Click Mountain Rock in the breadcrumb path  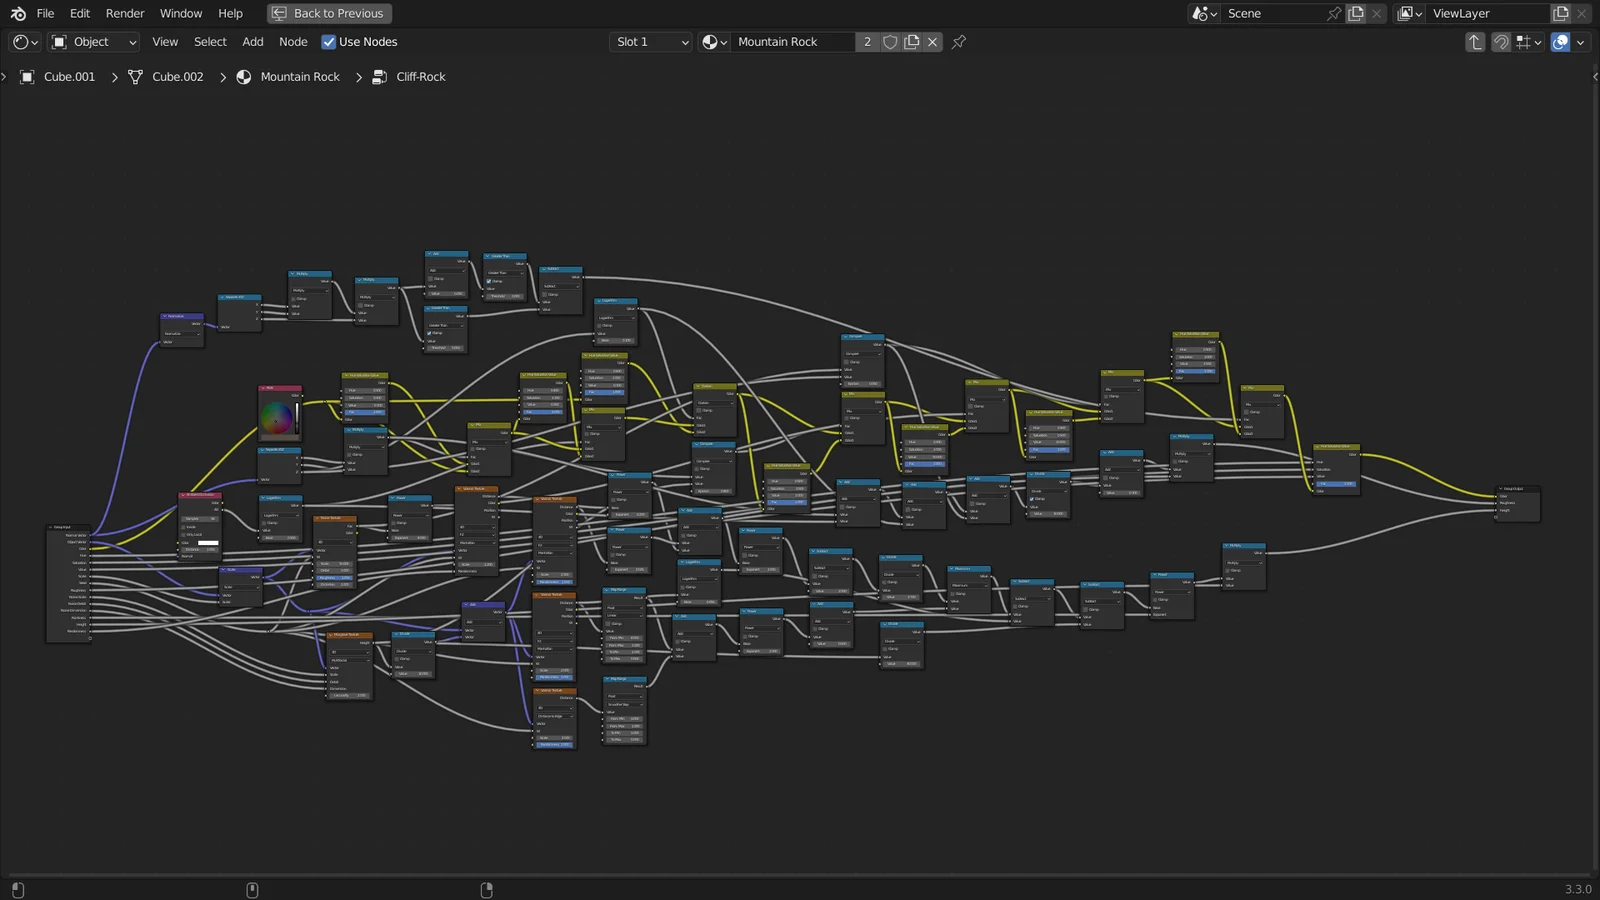click(x=299, y=77)
